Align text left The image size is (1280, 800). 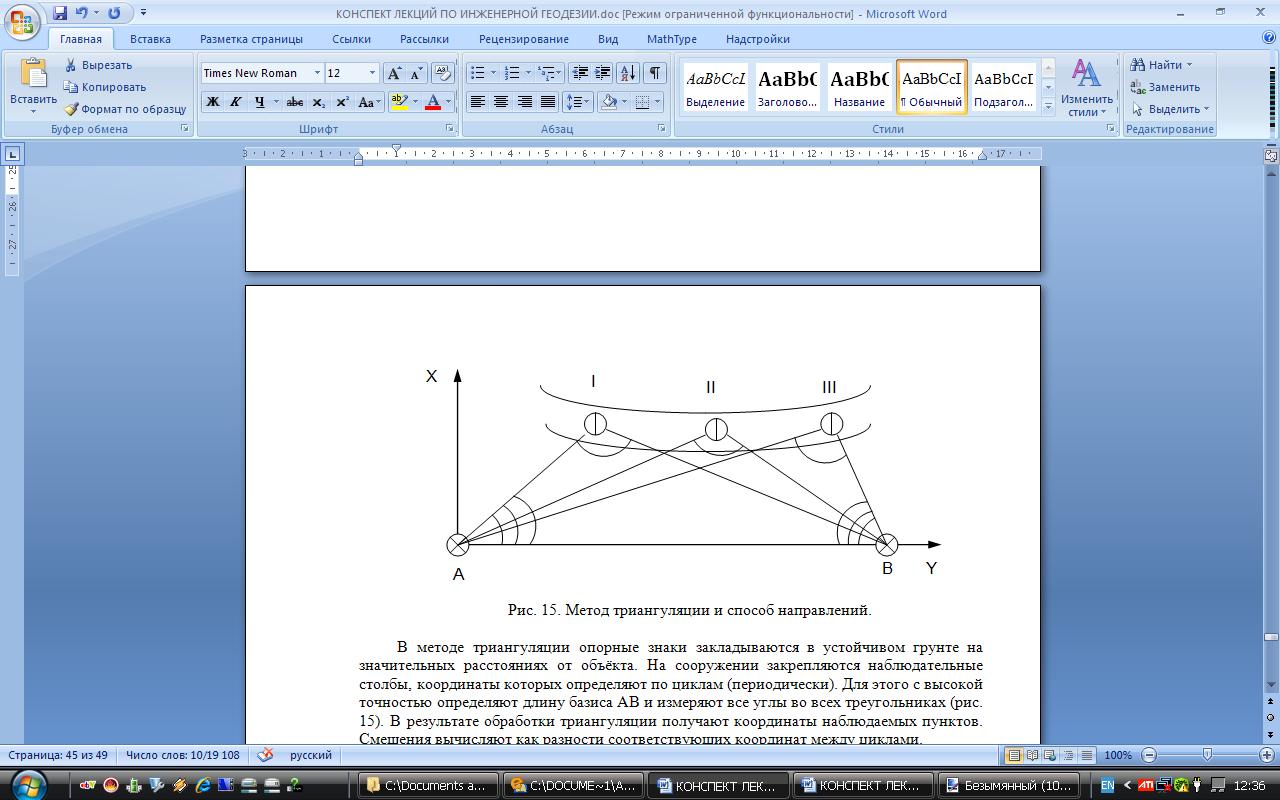point(478,102)
